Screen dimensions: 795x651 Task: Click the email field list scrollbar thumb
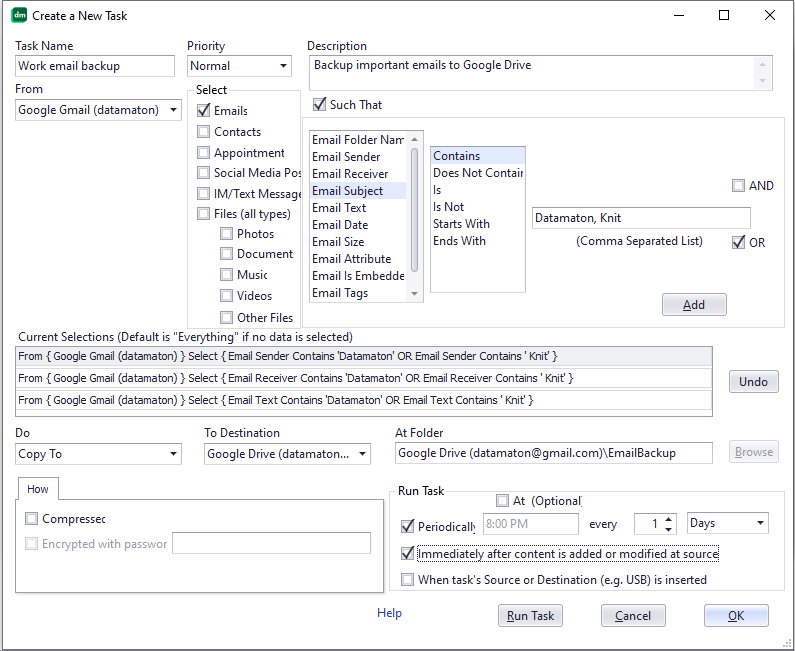pos(415,210)
